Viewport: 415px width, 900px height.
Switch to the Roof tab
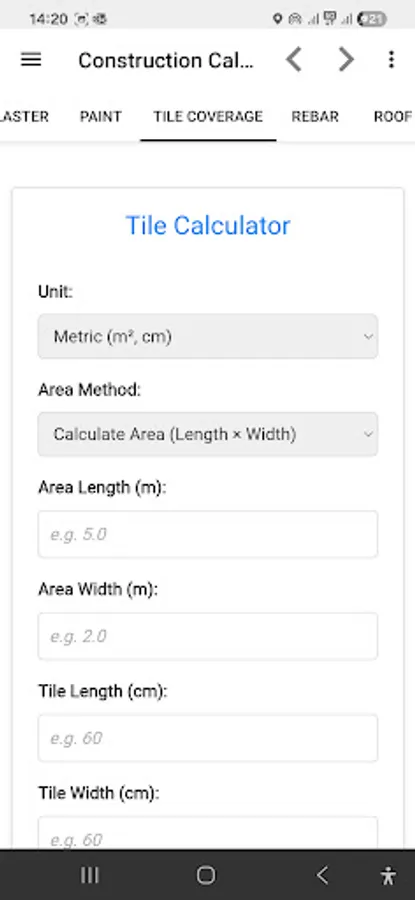393,117
